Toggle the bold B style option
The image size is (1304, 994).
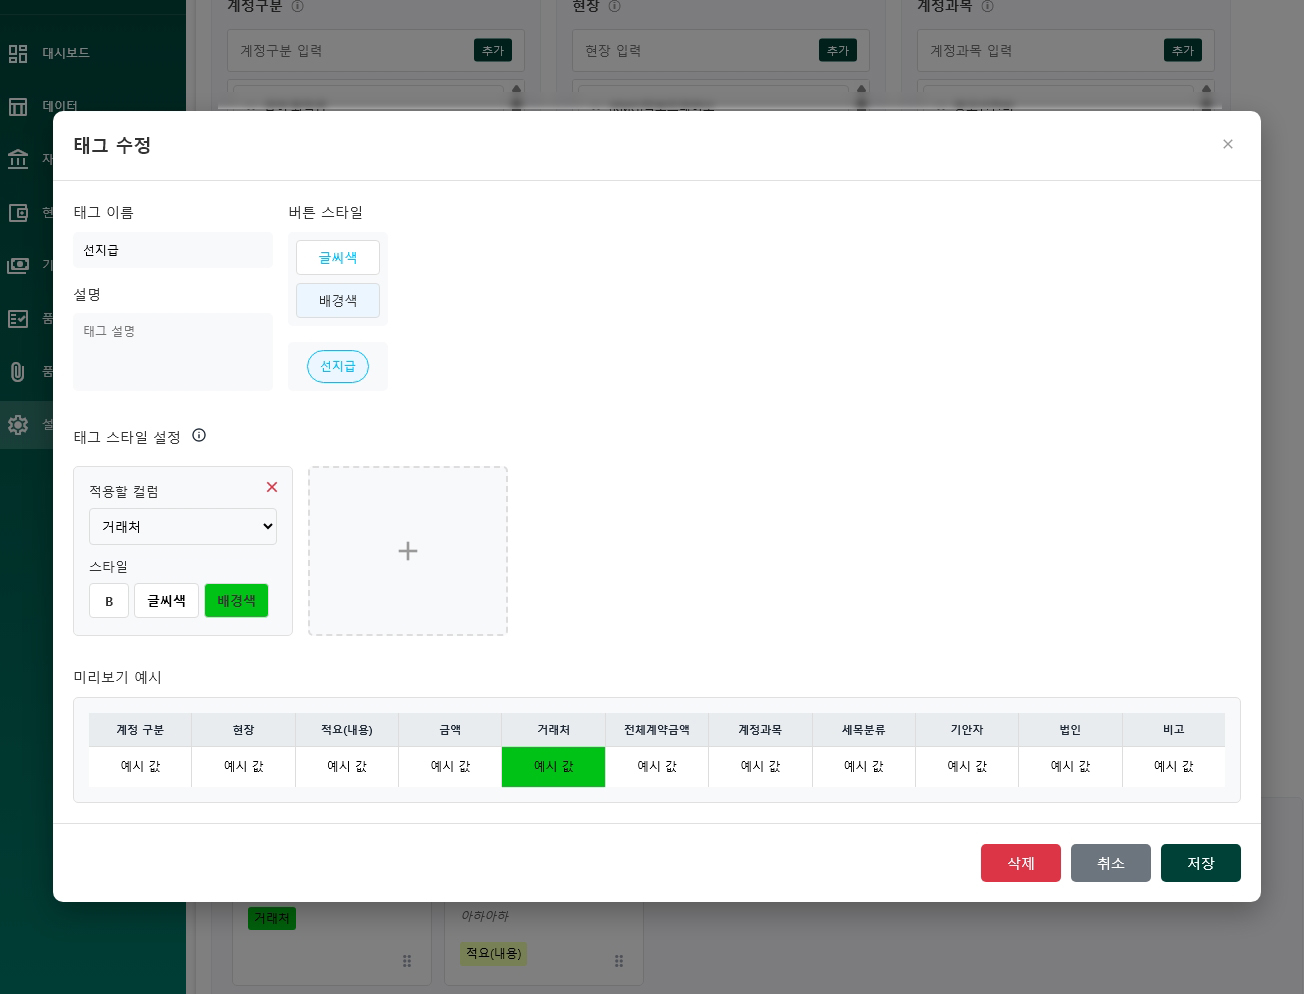point(109,600)
